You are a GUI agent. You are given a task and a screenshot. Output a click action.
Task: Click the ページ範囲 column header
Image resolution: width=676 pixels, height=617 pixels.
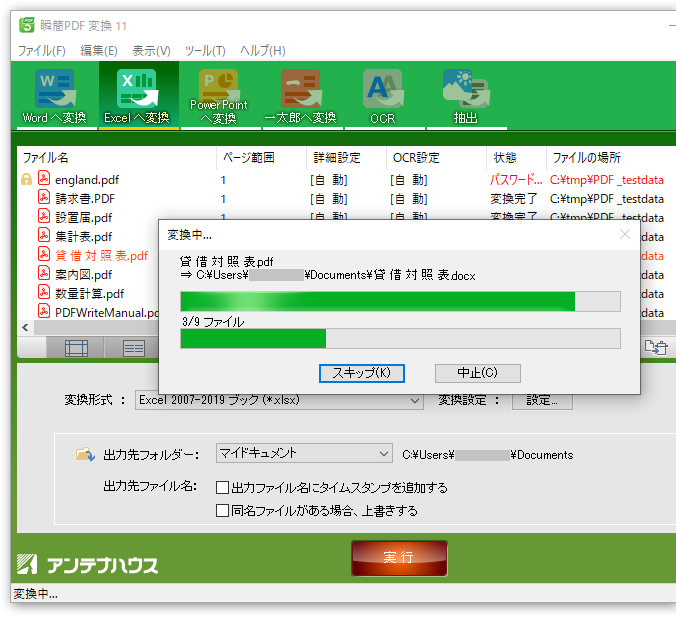point(261,158)
